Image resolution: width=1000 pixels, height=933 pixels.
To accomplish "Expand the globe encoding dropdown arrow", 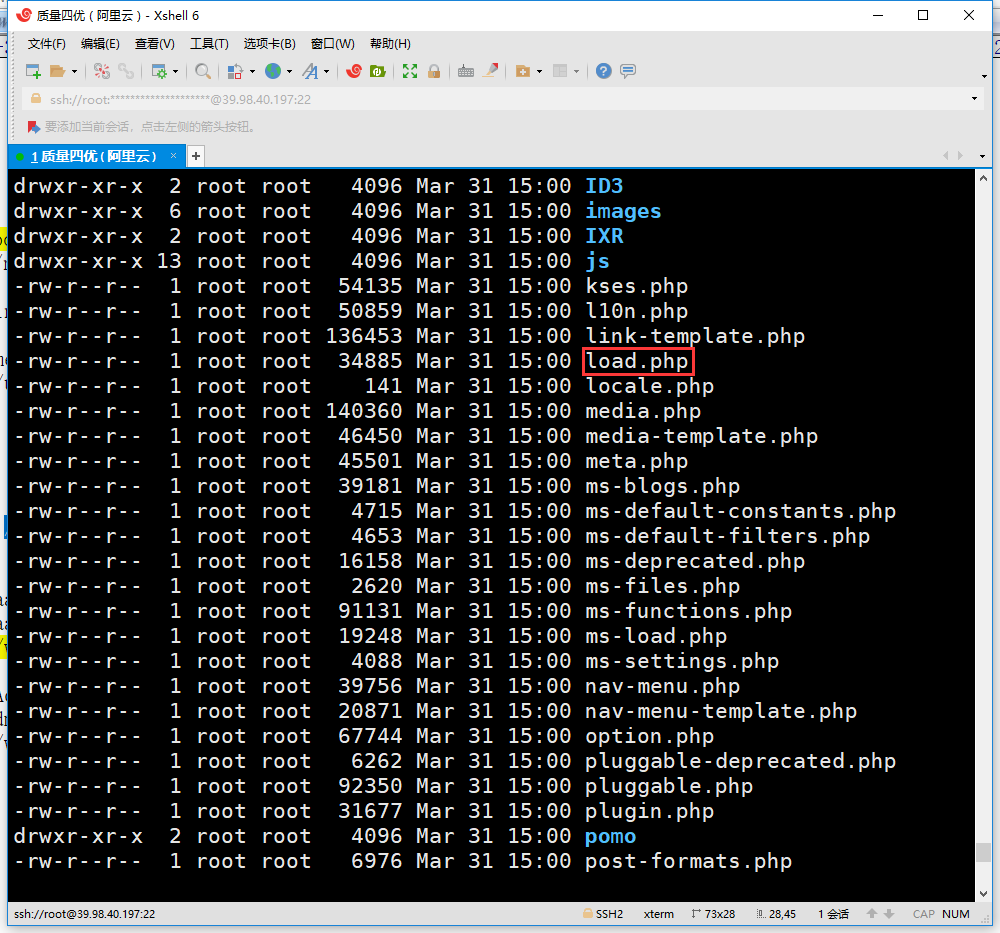I will [x=289, y=72].
